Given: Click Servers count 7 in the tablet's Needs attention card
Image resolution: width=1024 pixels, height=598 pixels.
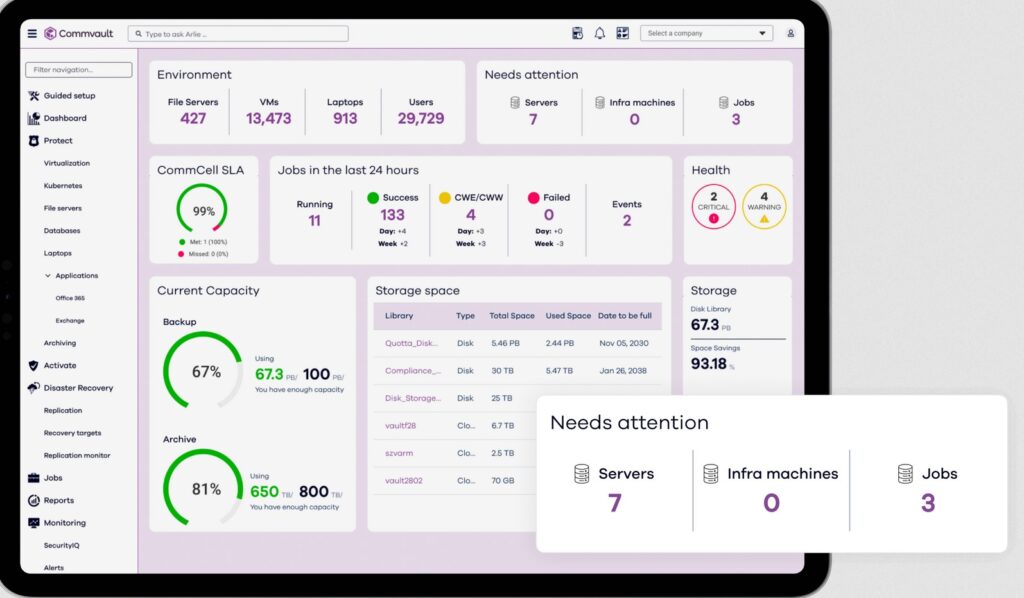Looking at the screenshot, I should coord(533,119).
